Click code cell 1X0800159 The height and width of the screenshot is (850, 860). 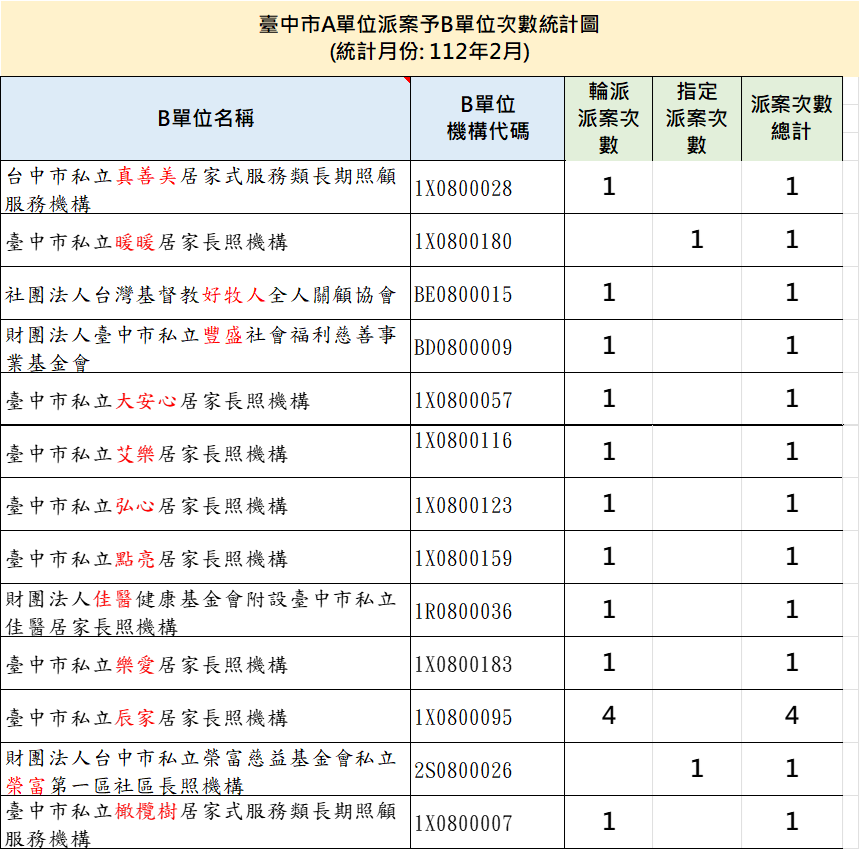(x=488, y=558)
